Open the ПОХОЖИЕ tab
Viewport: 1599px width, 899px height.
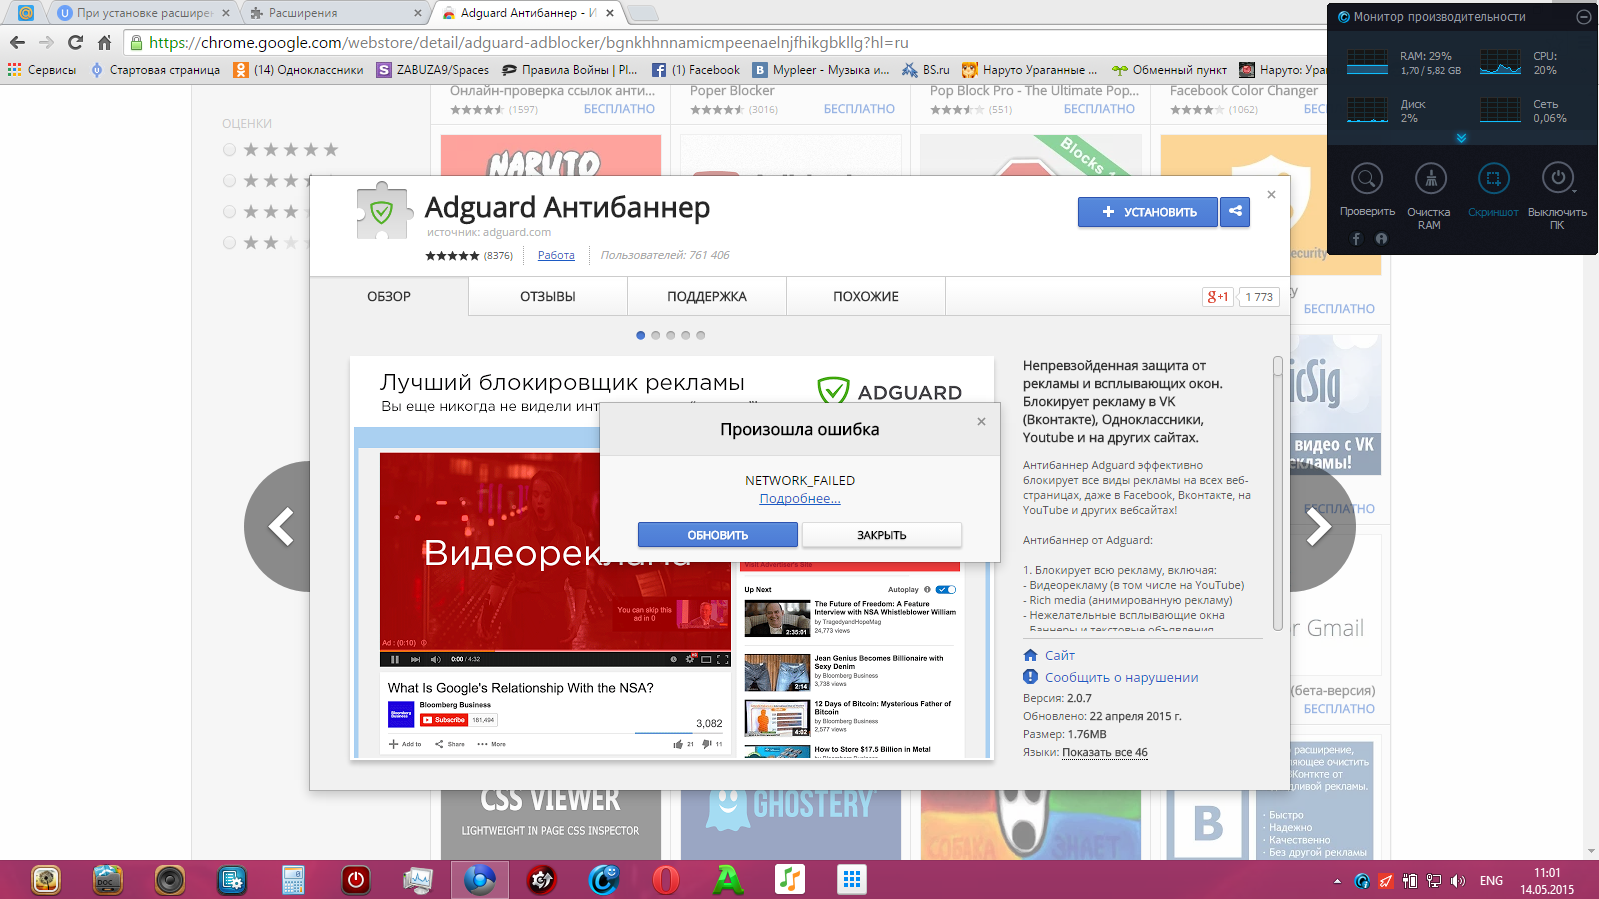(866, 296)
